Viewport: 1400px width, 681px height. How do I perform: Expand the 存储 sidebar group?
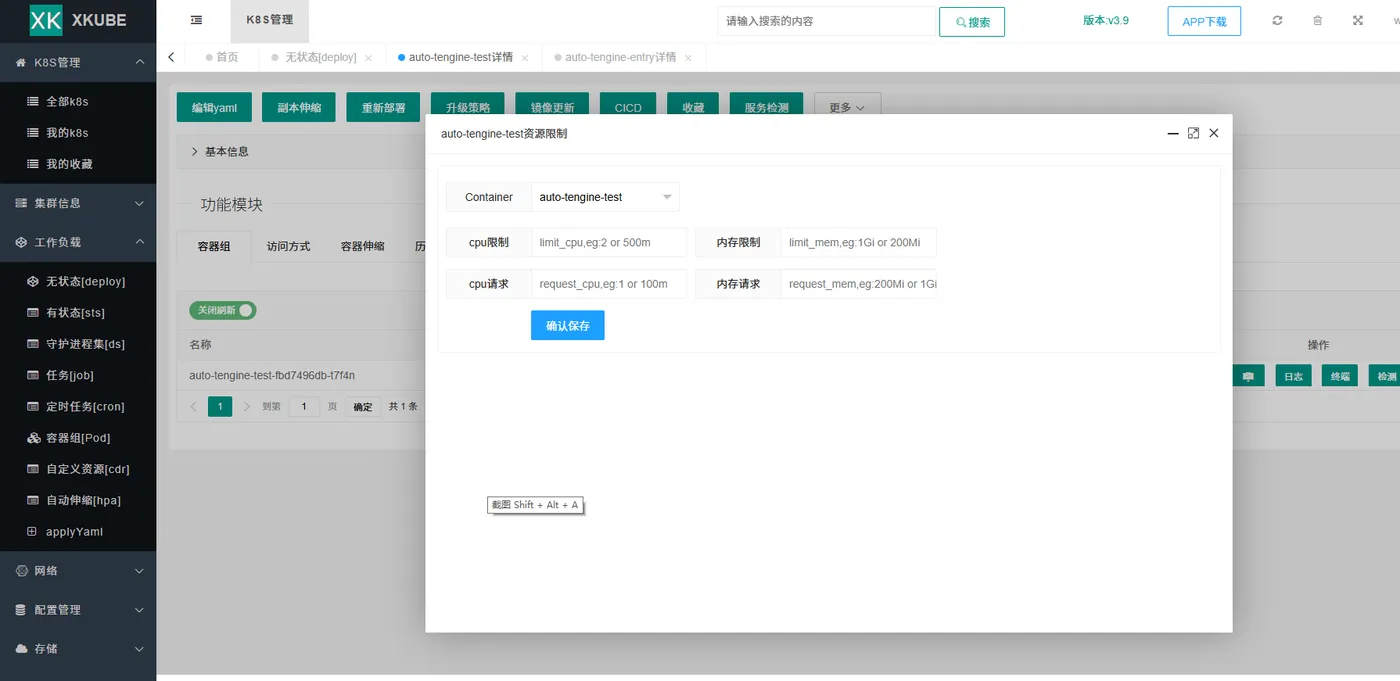coord(78,648)
